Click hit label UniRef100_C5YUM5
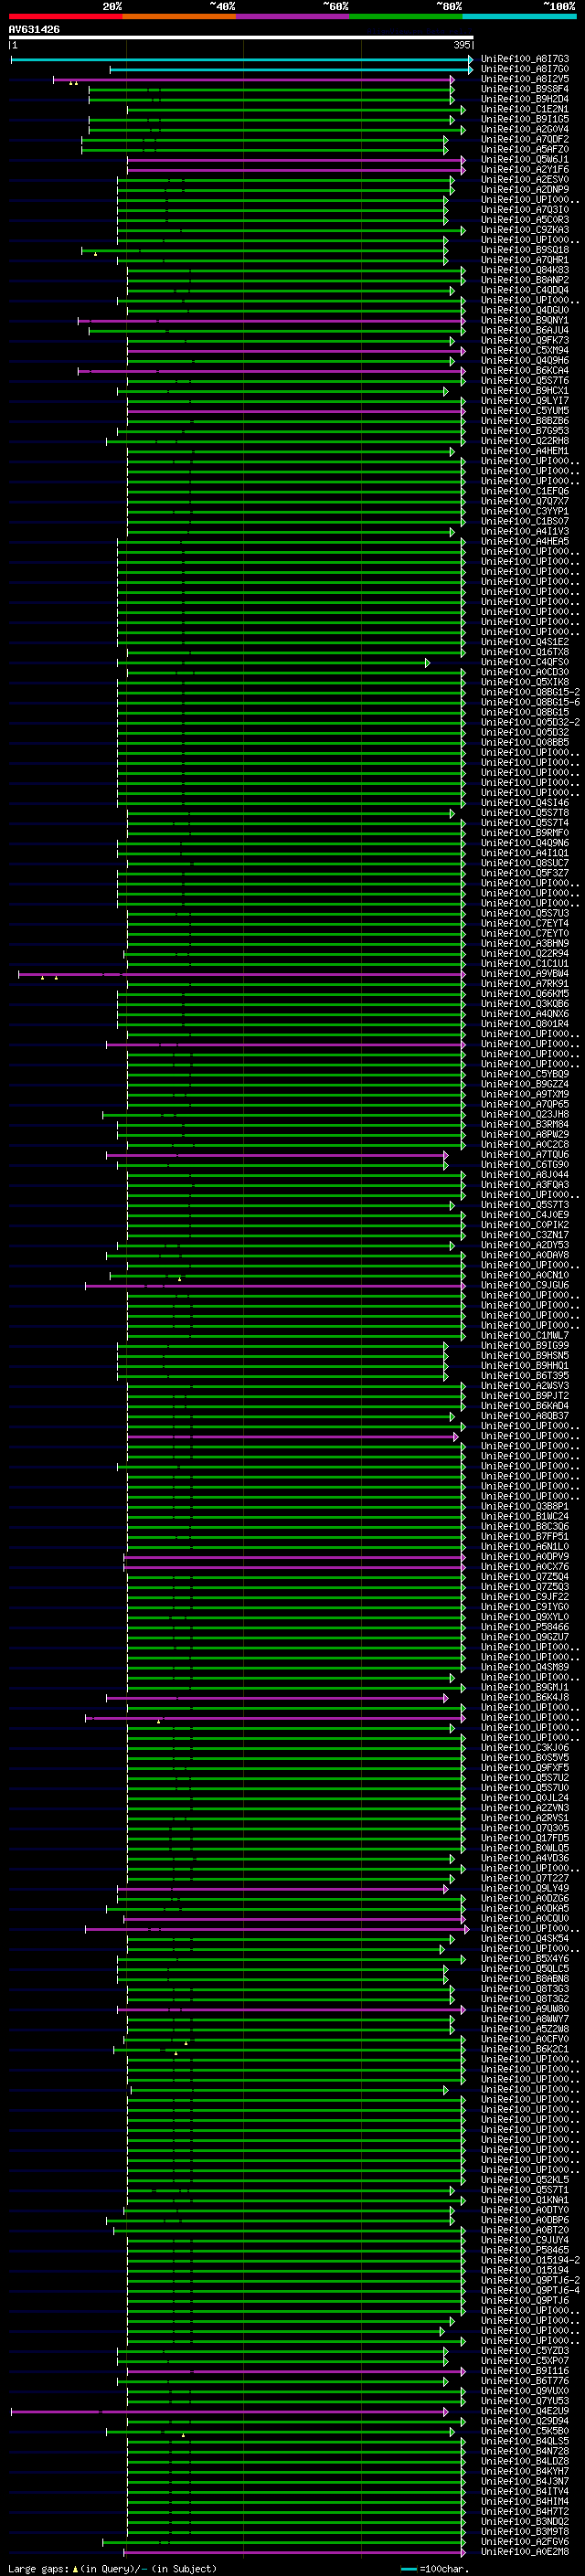 [524, 411]
